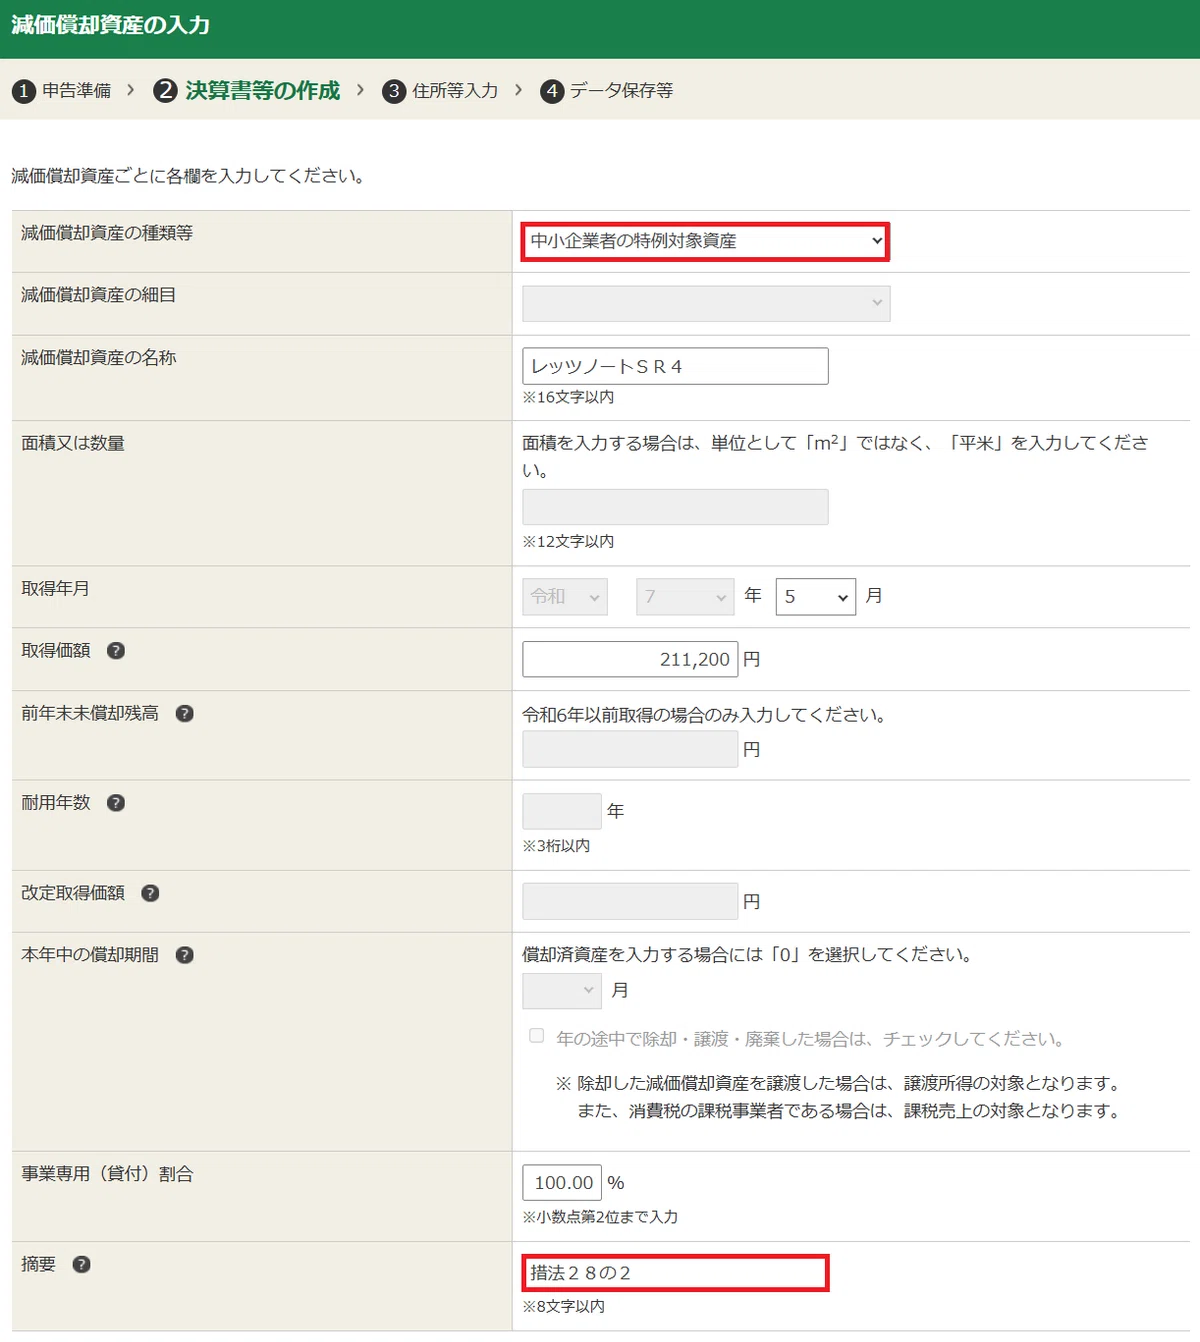
Task: Click the ※8文字以内 note text
Action: (x=563, y=1307)
